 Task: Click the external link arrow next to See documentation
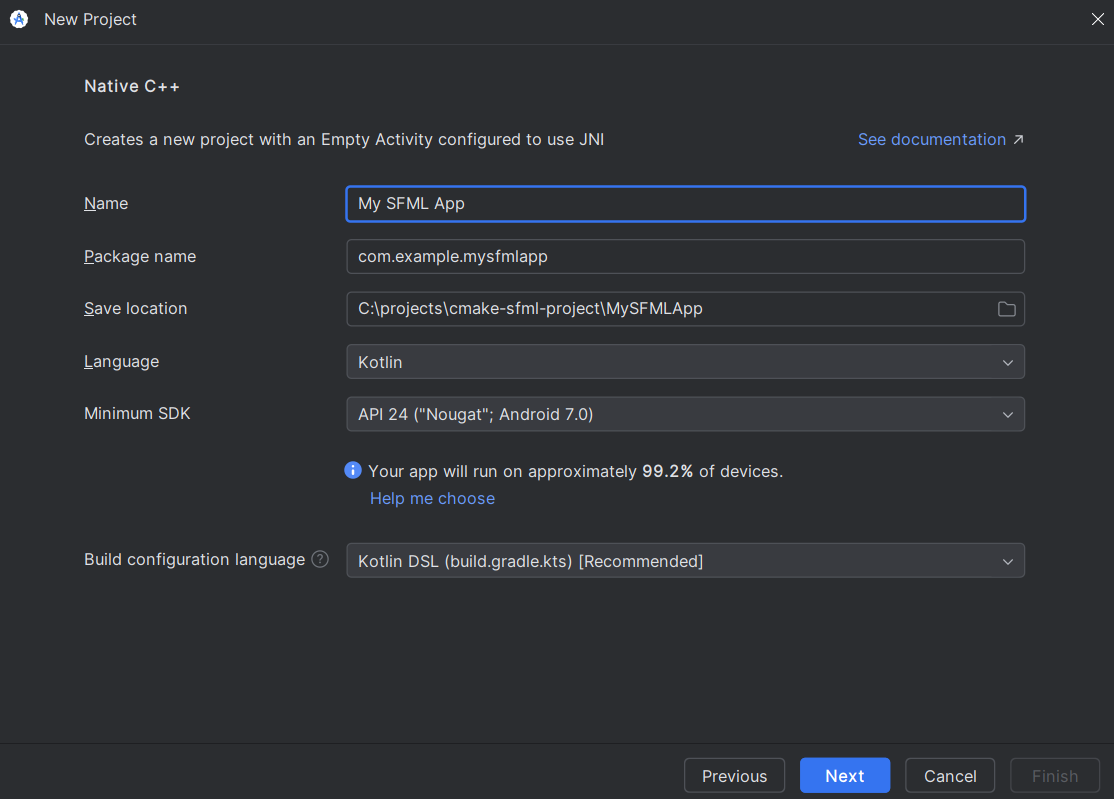(x=1019, y=139)
